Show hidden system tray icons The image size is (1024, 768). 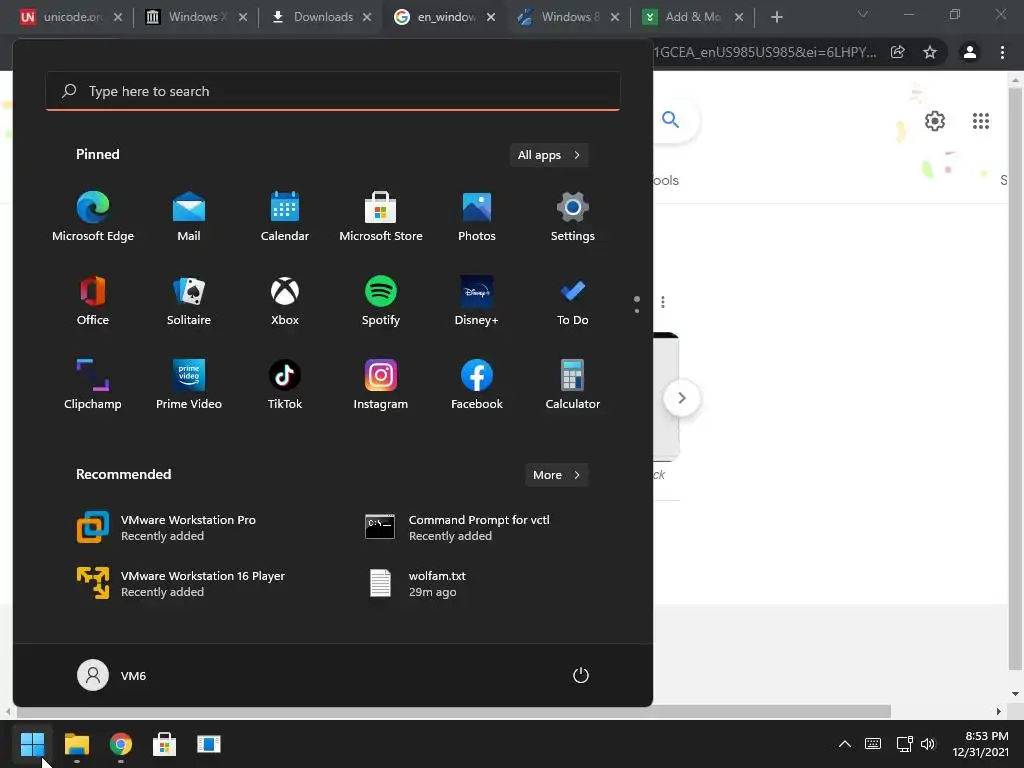[844, 744]
